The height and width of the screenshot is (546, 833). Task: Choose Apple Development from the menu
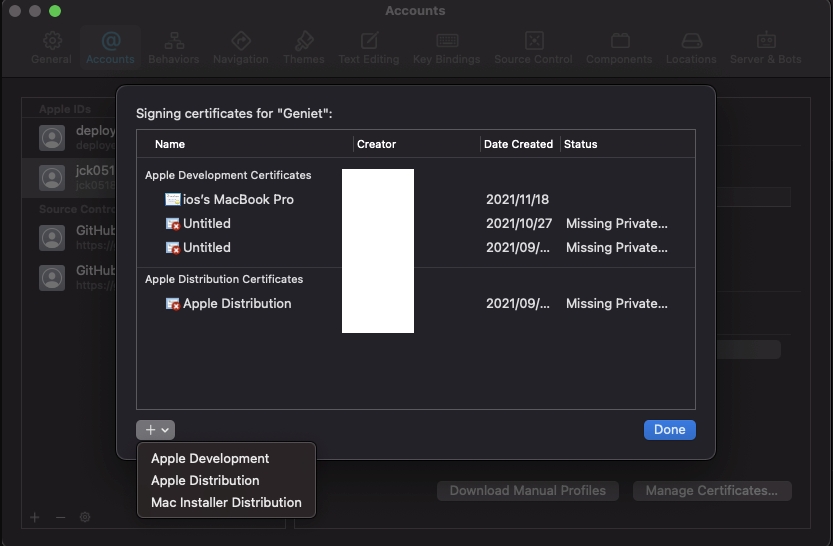pos(210,458)
